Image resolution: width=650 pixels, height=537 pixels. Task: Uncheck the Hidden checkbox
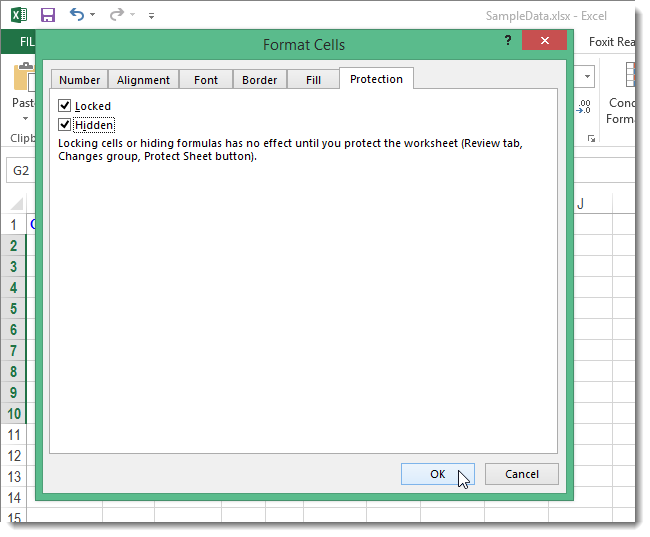[x=65, y=124]
